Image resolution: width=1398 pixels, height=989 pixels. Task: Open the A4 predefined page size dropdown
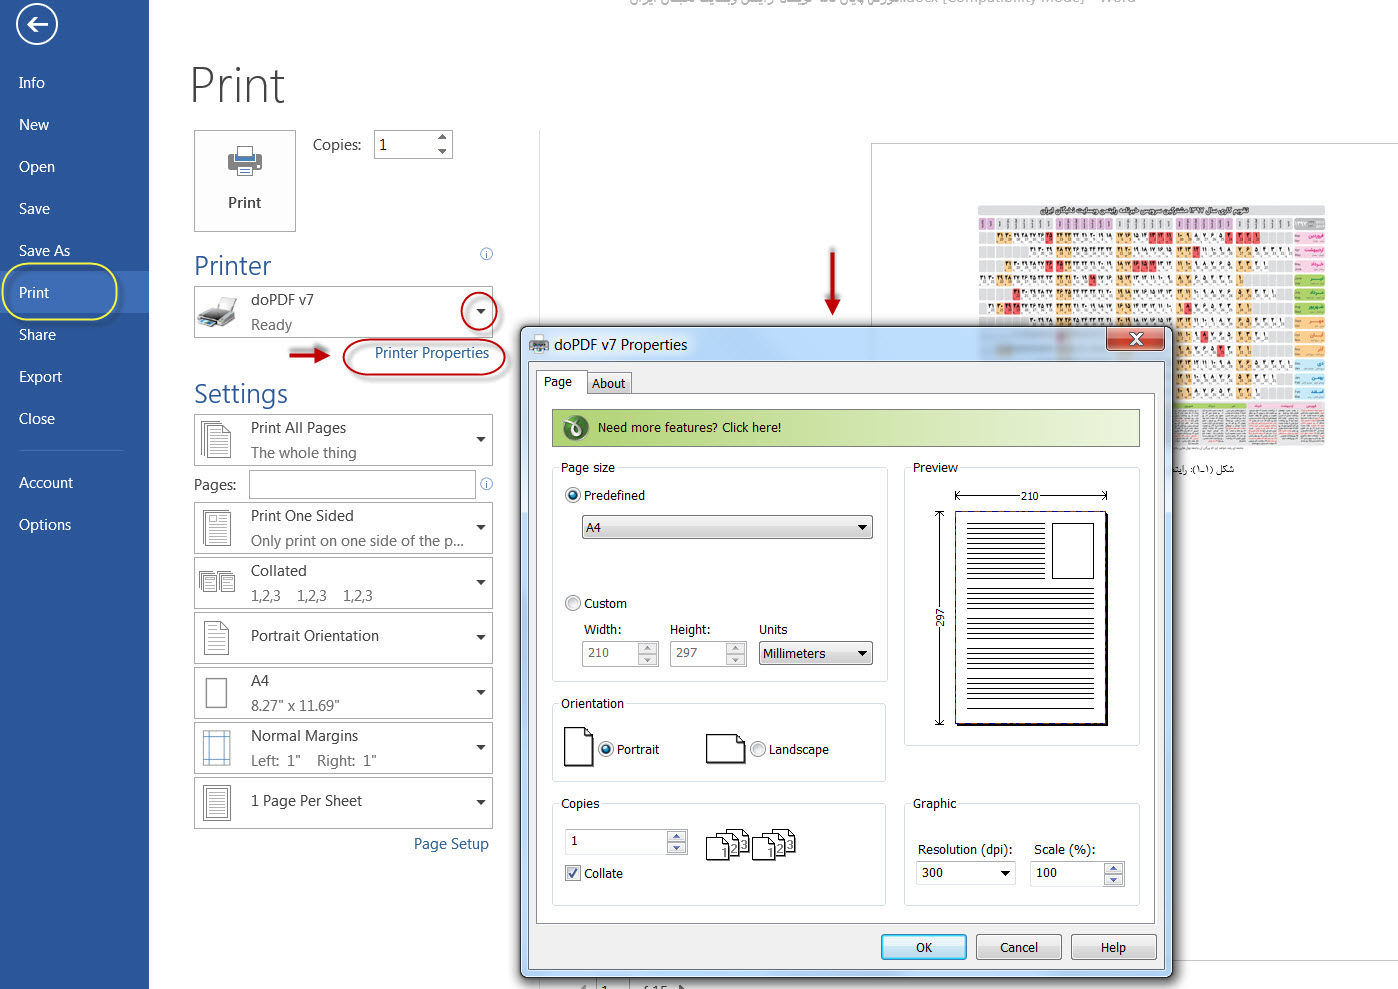[727, 527]
